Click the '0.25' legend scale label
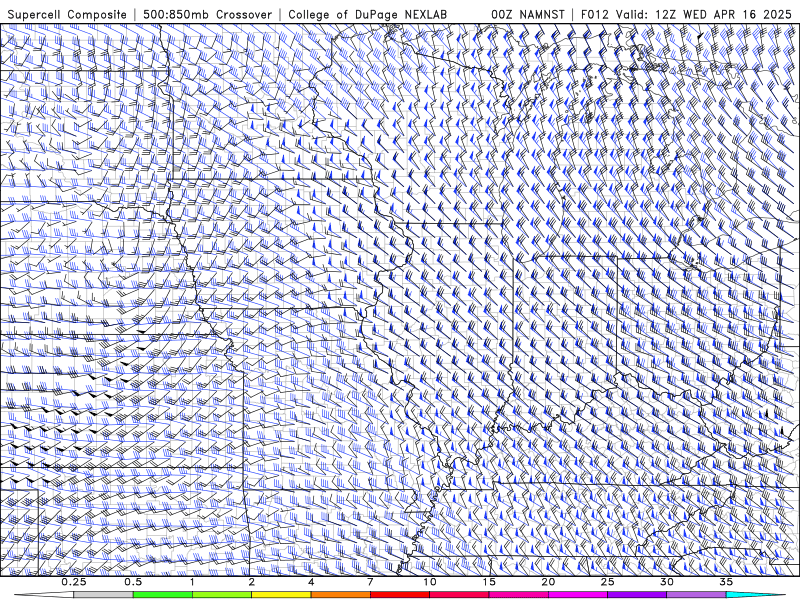 [x=74, y=582]
